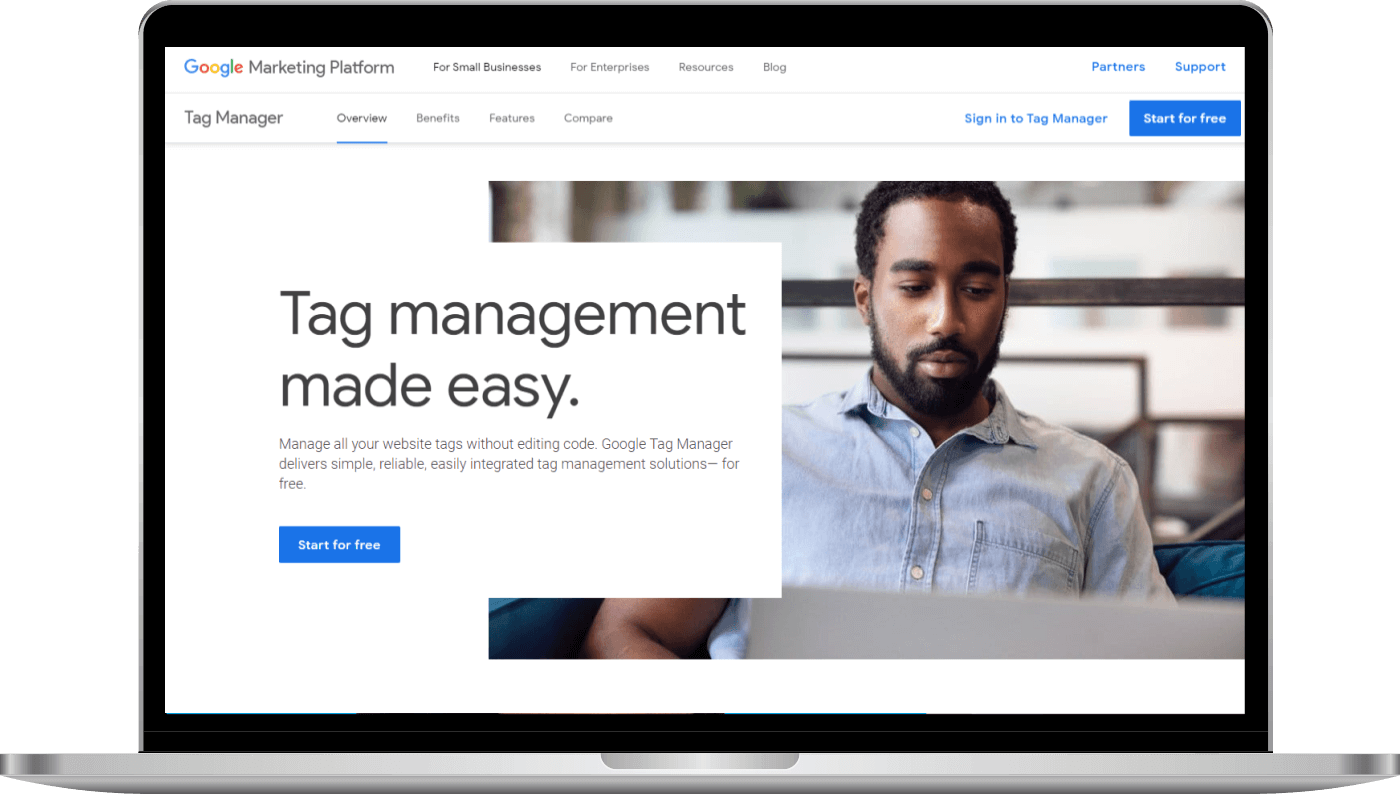Switch to the Compare tab
This screenshot has width=1400, height=794.
tap(588, 118)
